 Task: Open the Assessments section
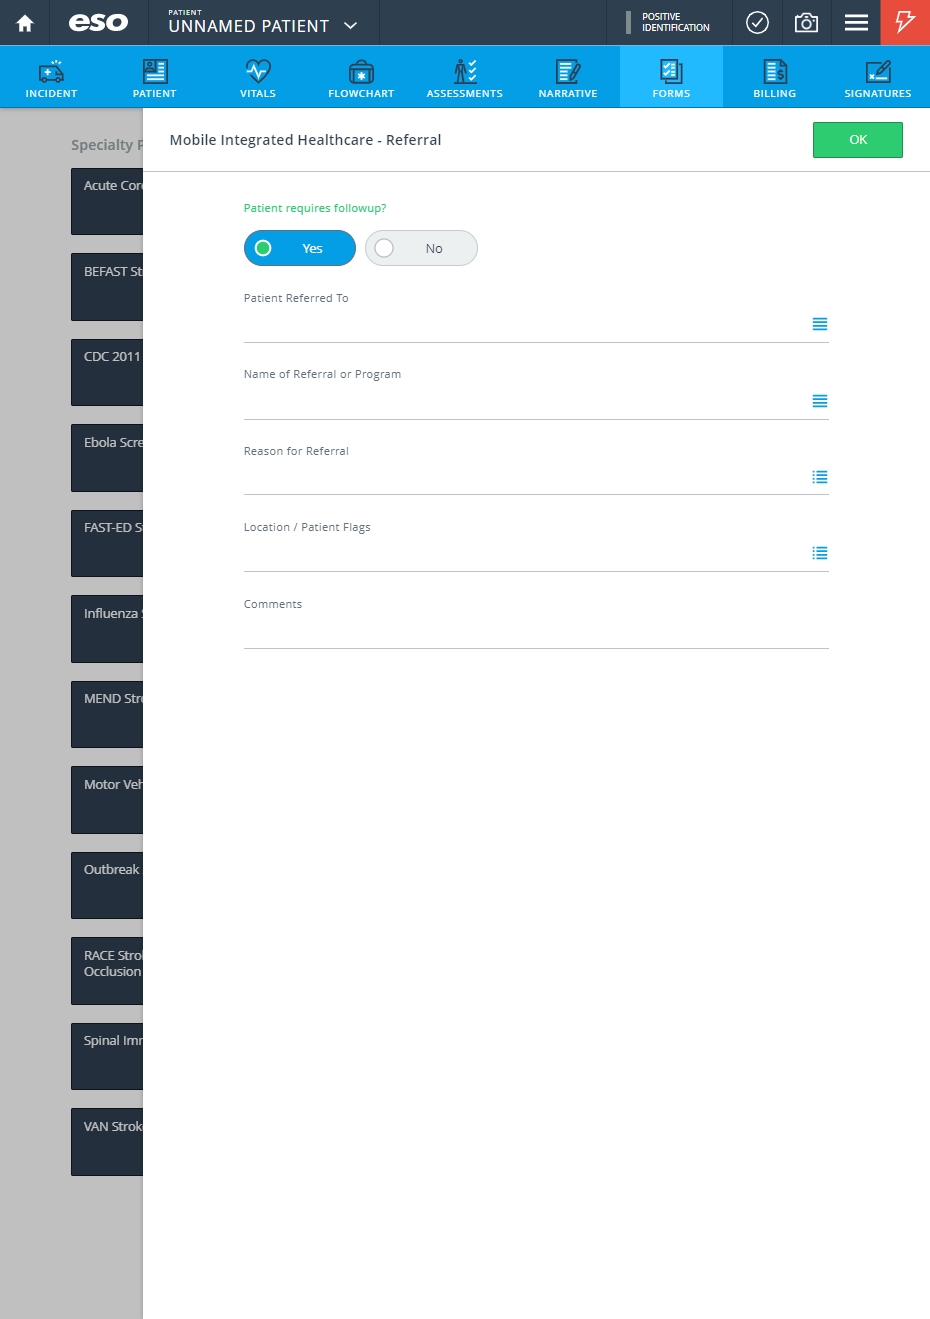[465, 78]
